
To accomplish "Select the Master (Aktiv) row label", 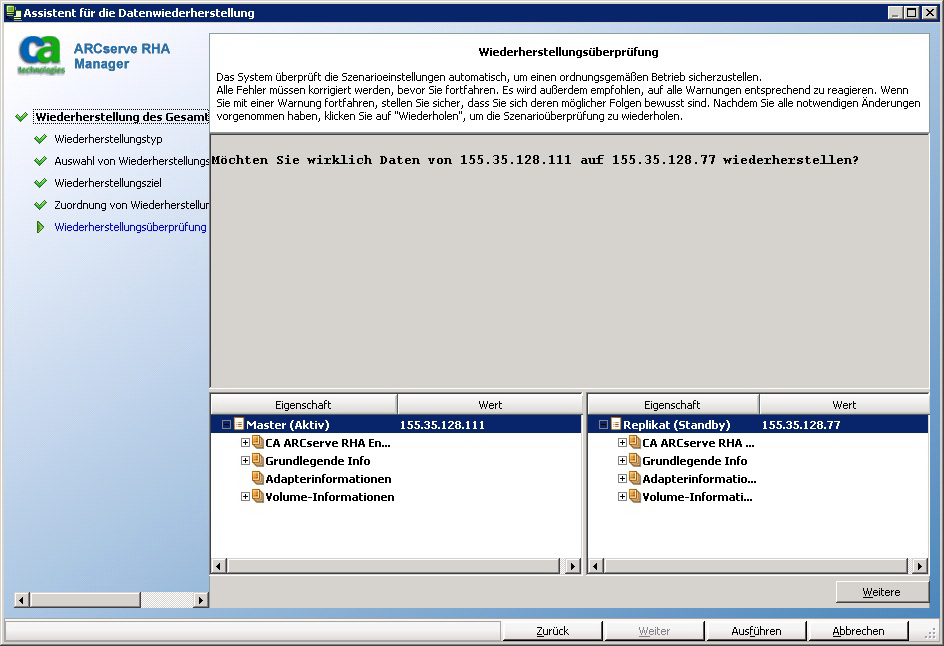I will (288, 424).
